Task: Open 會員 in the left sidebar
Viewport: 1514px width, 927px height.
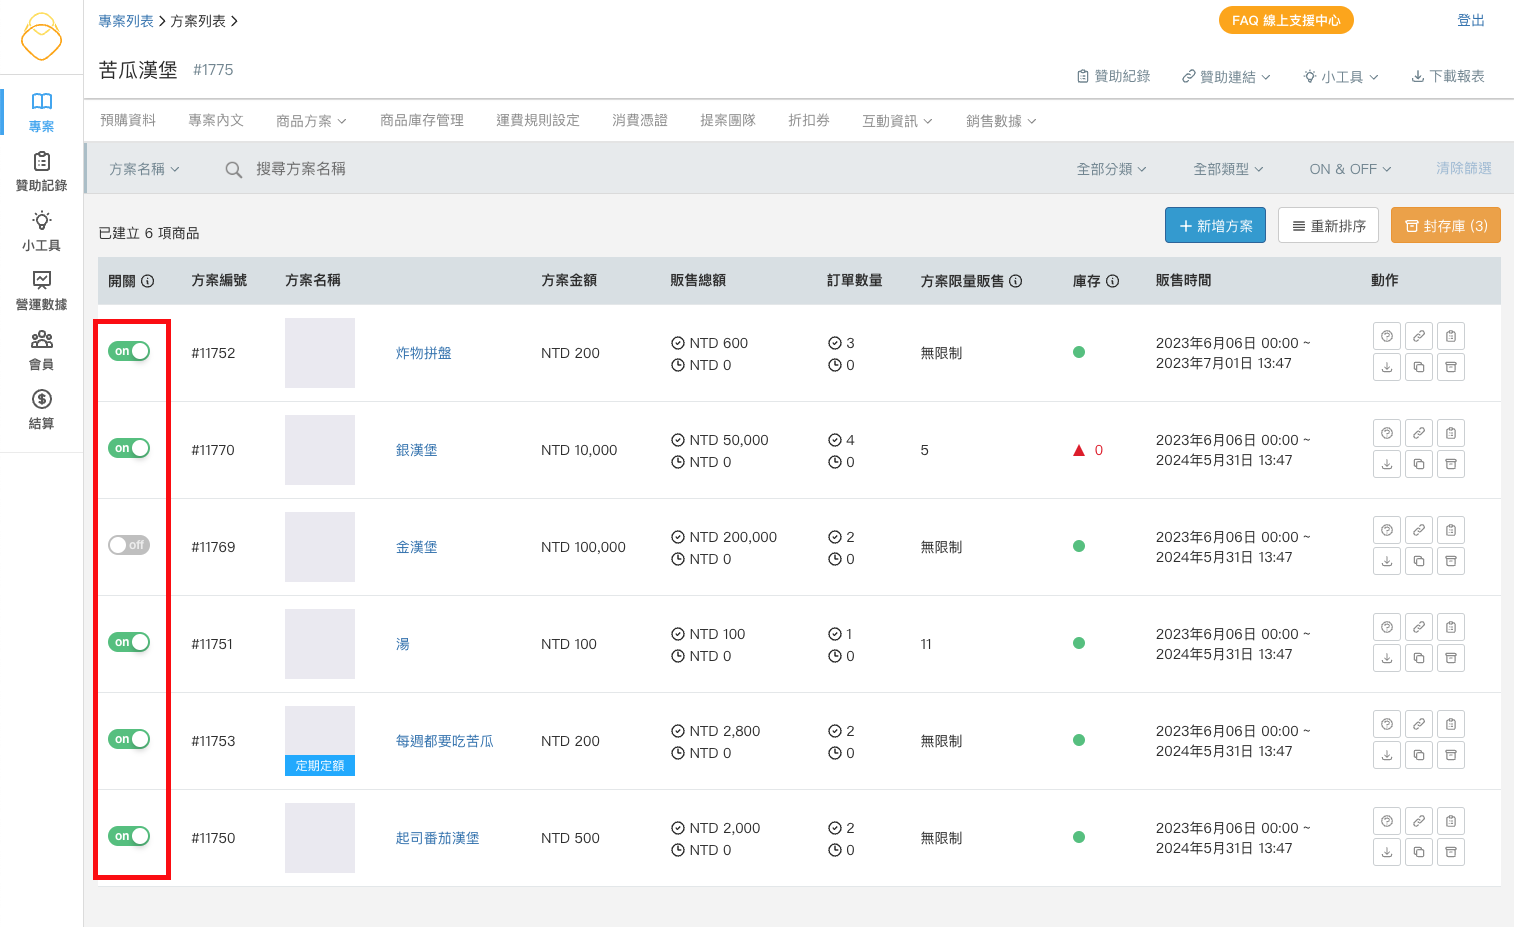Action: click(41, 350)
